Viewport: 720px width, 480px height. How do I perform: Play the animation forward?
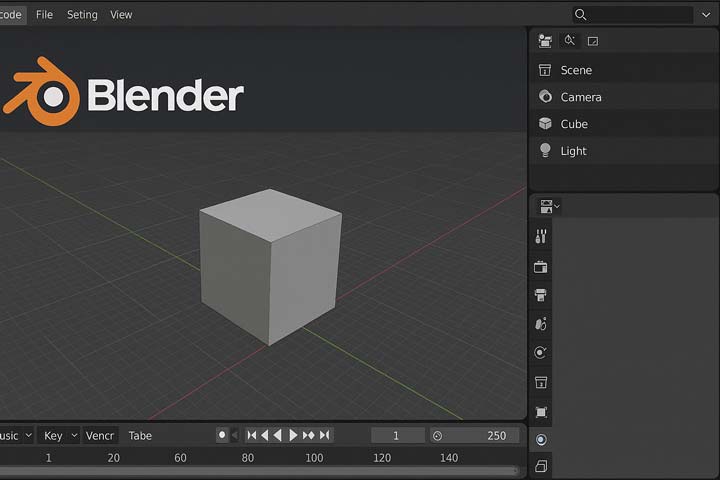pos(293,435)
